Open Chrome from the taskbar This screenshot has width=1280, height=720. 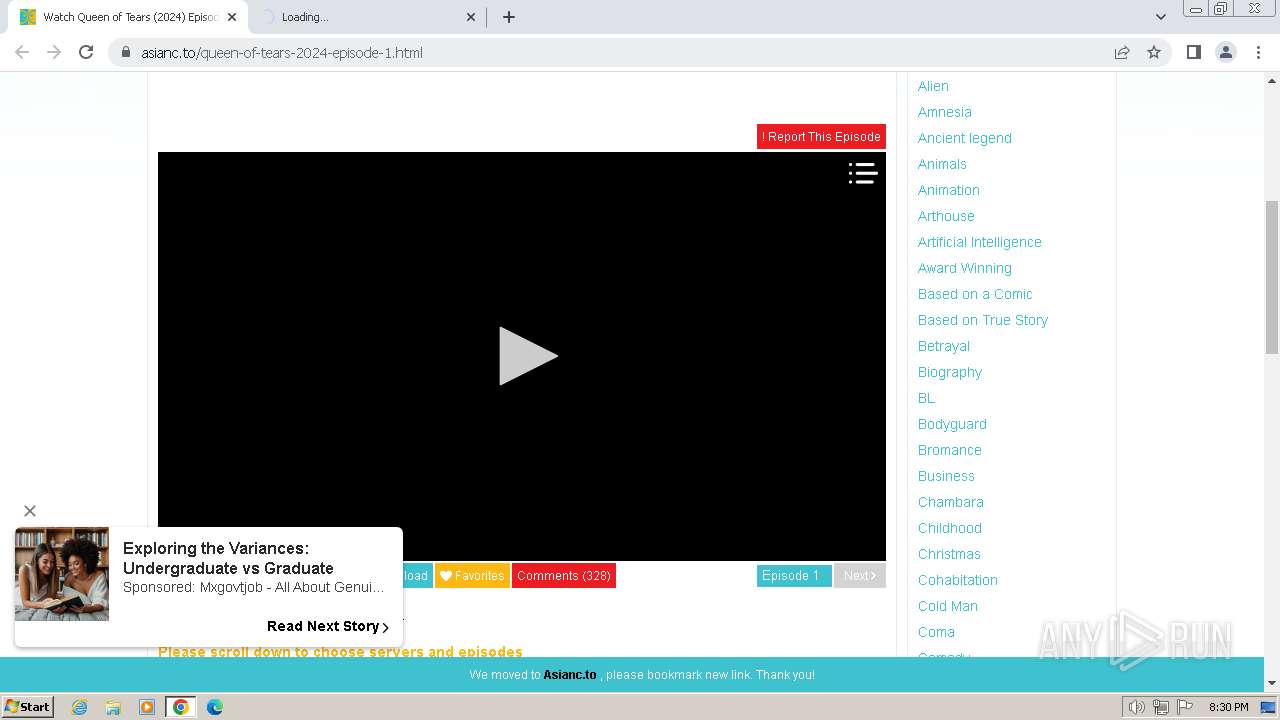(181, 707)
